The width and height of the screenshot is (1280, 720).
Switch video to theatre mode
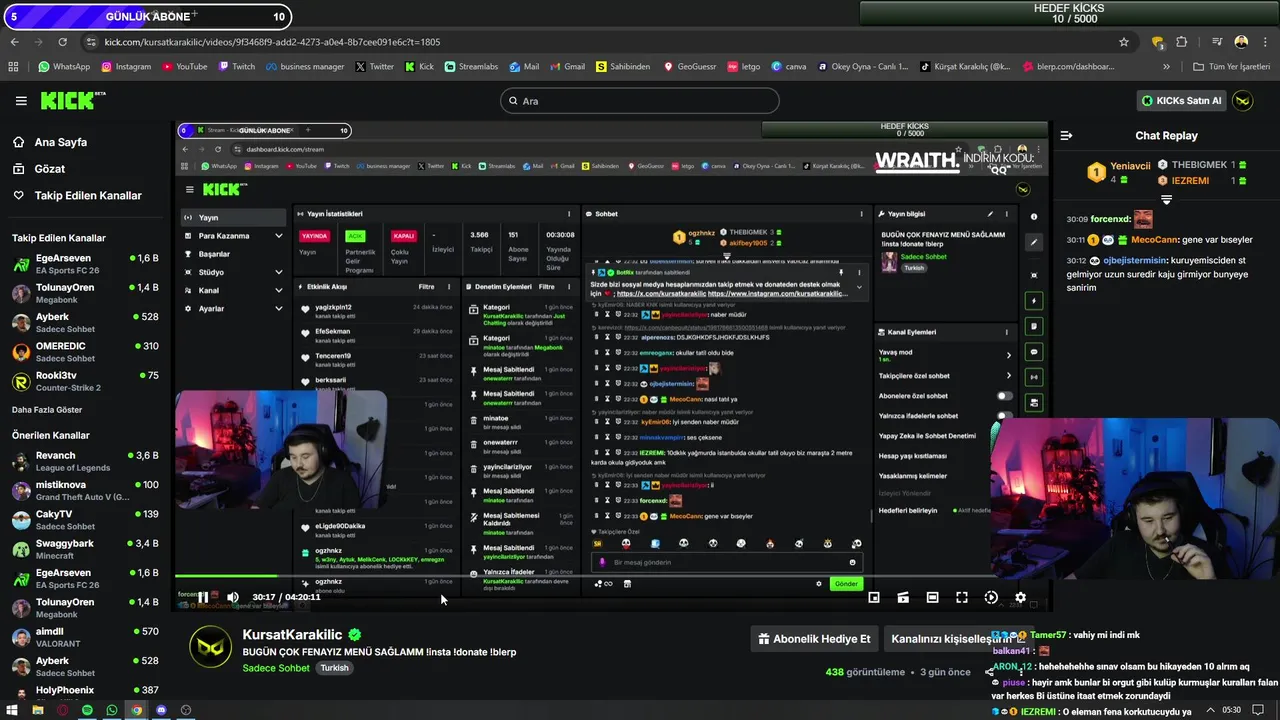coord(932,597)
